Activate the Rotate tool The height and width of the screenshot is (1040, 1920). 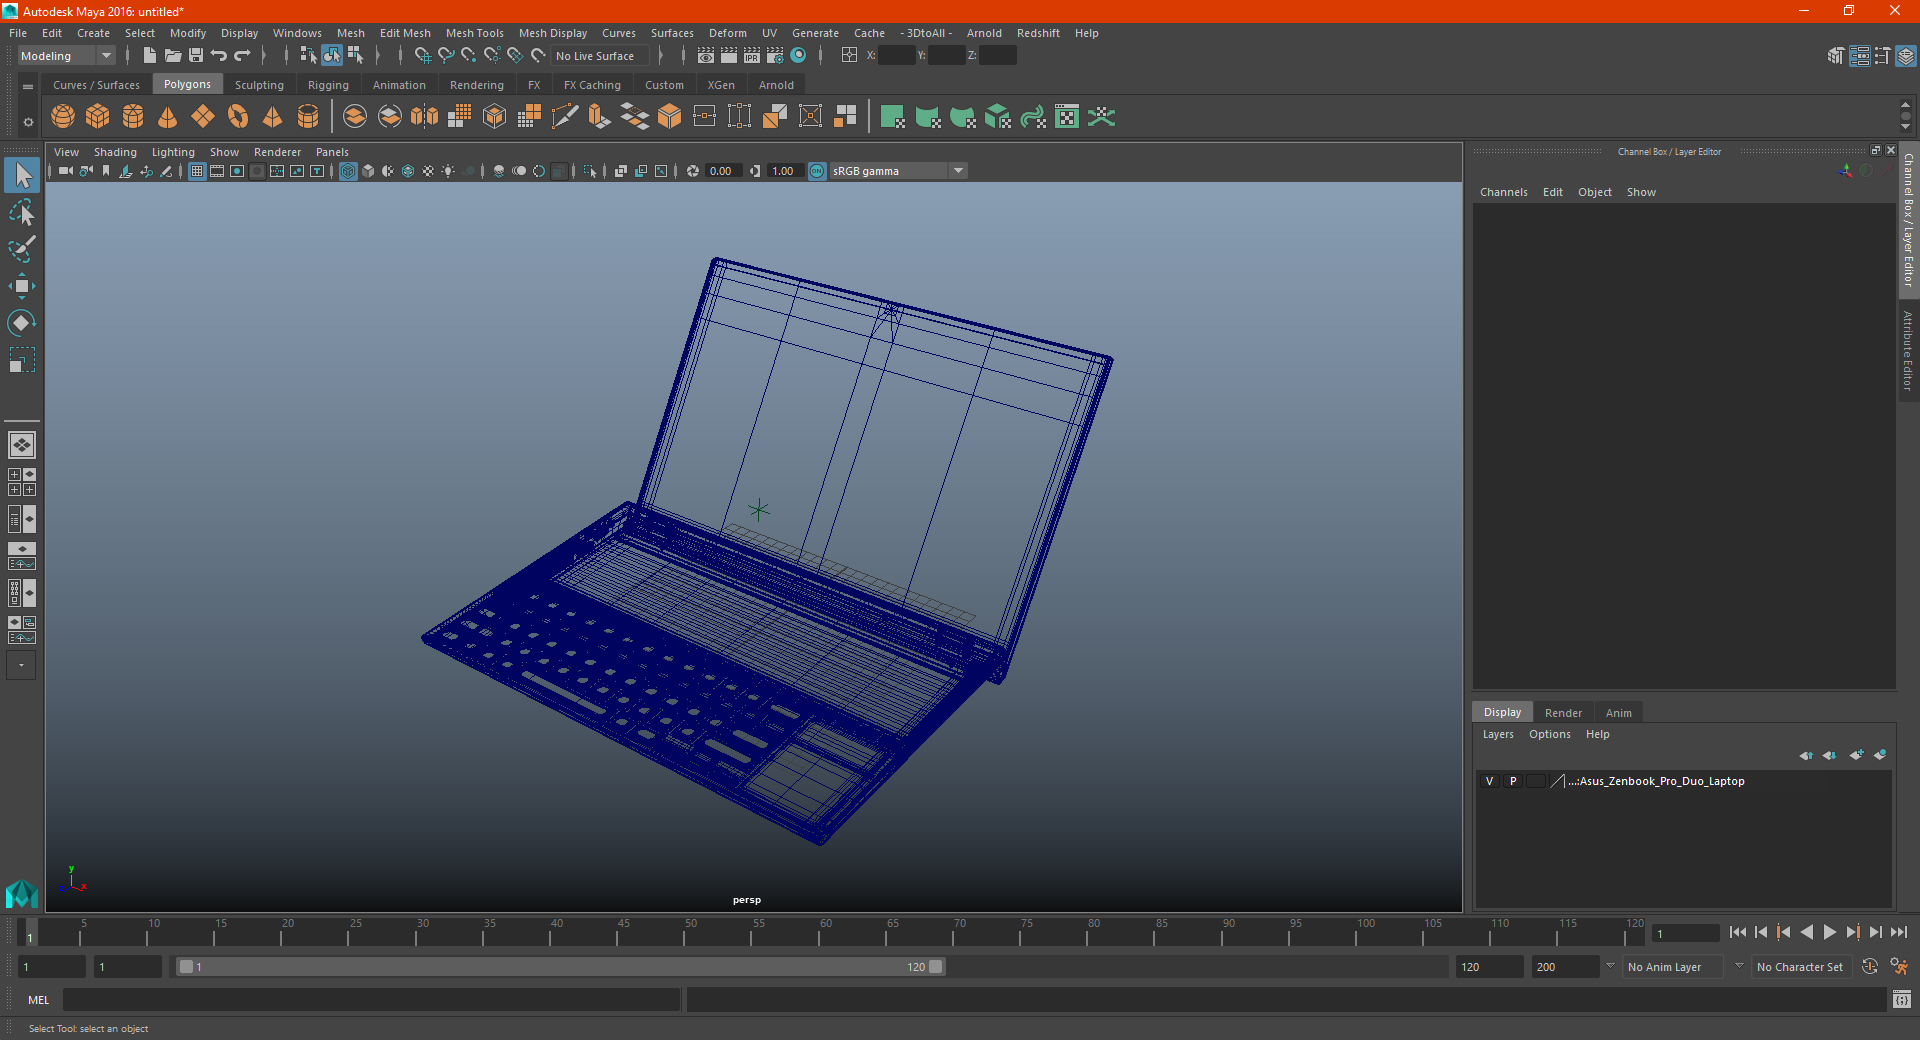[22, 323]
